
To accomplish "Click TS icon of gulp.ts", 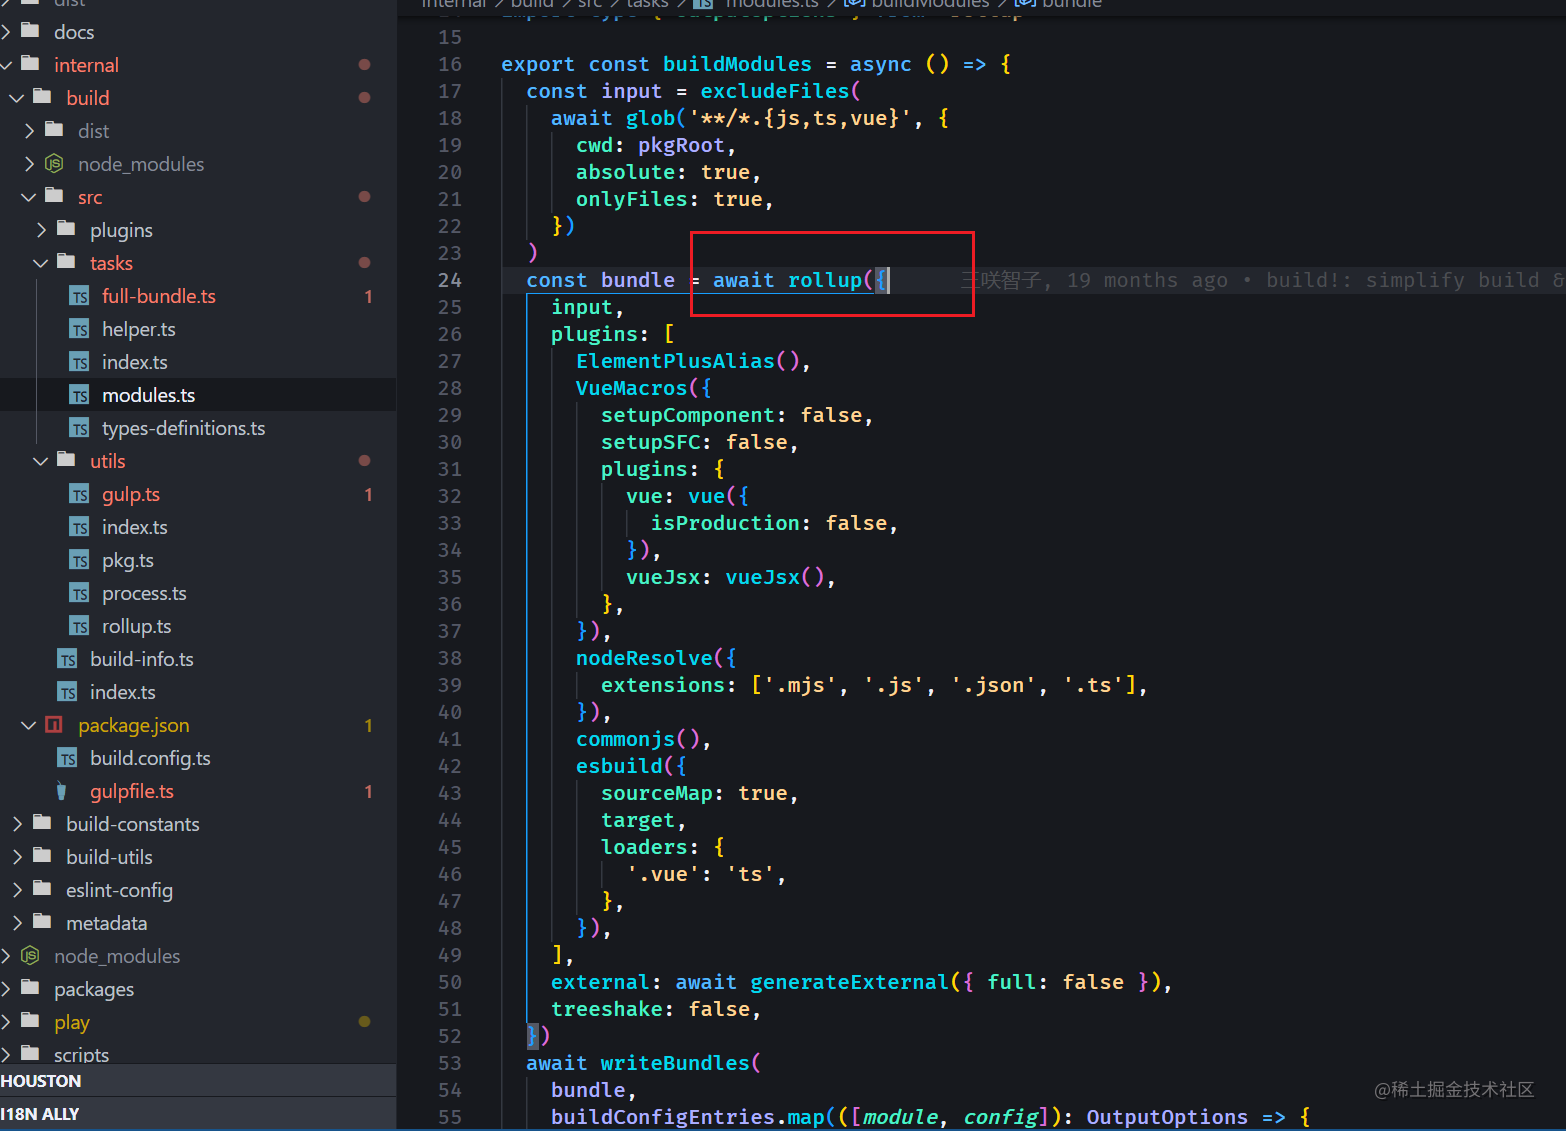I will tap(80, 495).
